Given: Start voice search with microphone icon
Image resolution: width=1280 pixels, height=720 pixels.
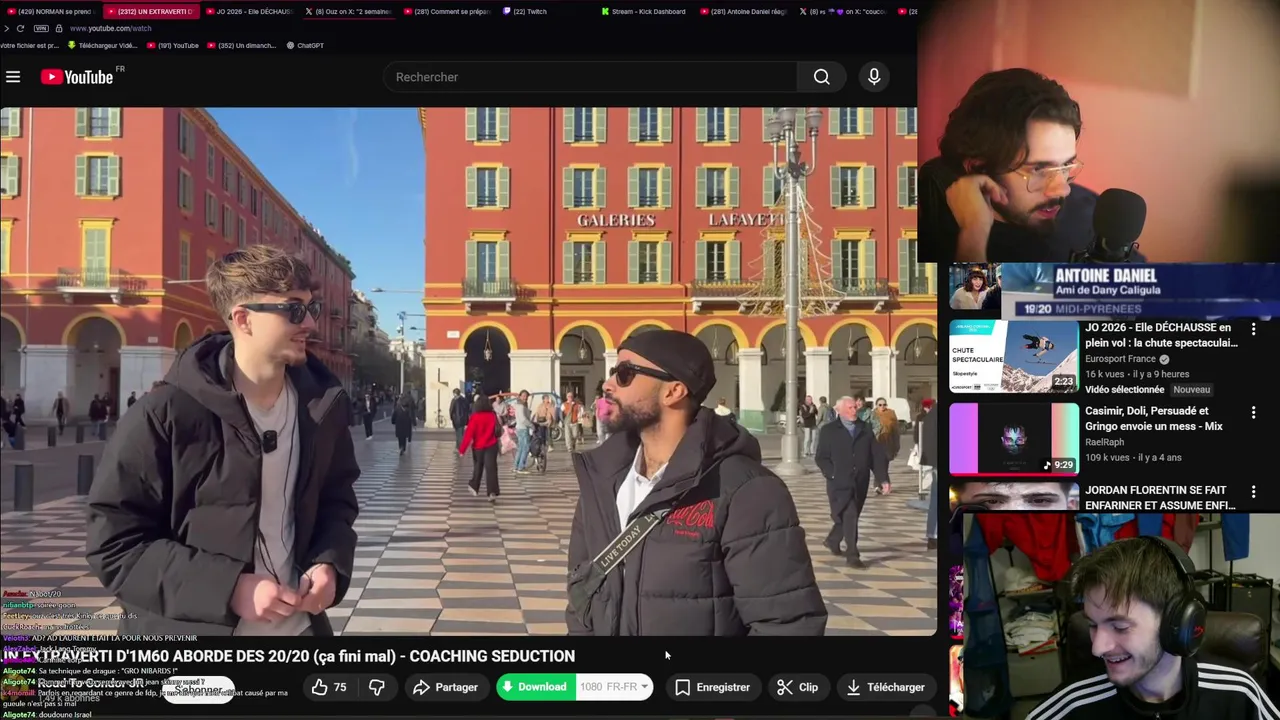Looking at the screenshot, I should (x=874, y=77).
